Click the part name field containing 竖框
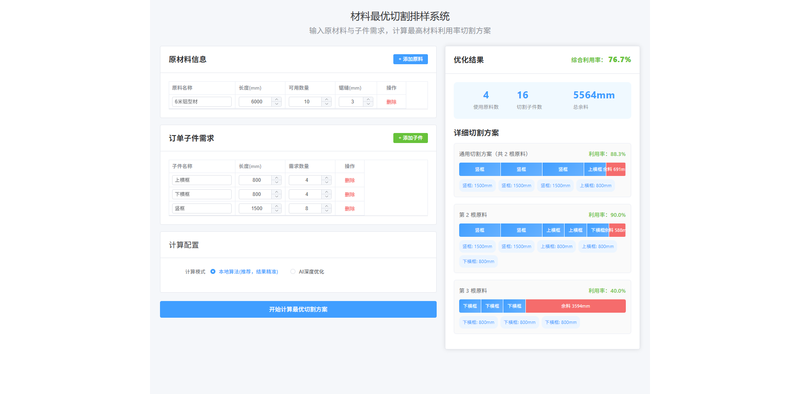Image resolution: width=800 pixels, height=394 pixels. (202, 209)
